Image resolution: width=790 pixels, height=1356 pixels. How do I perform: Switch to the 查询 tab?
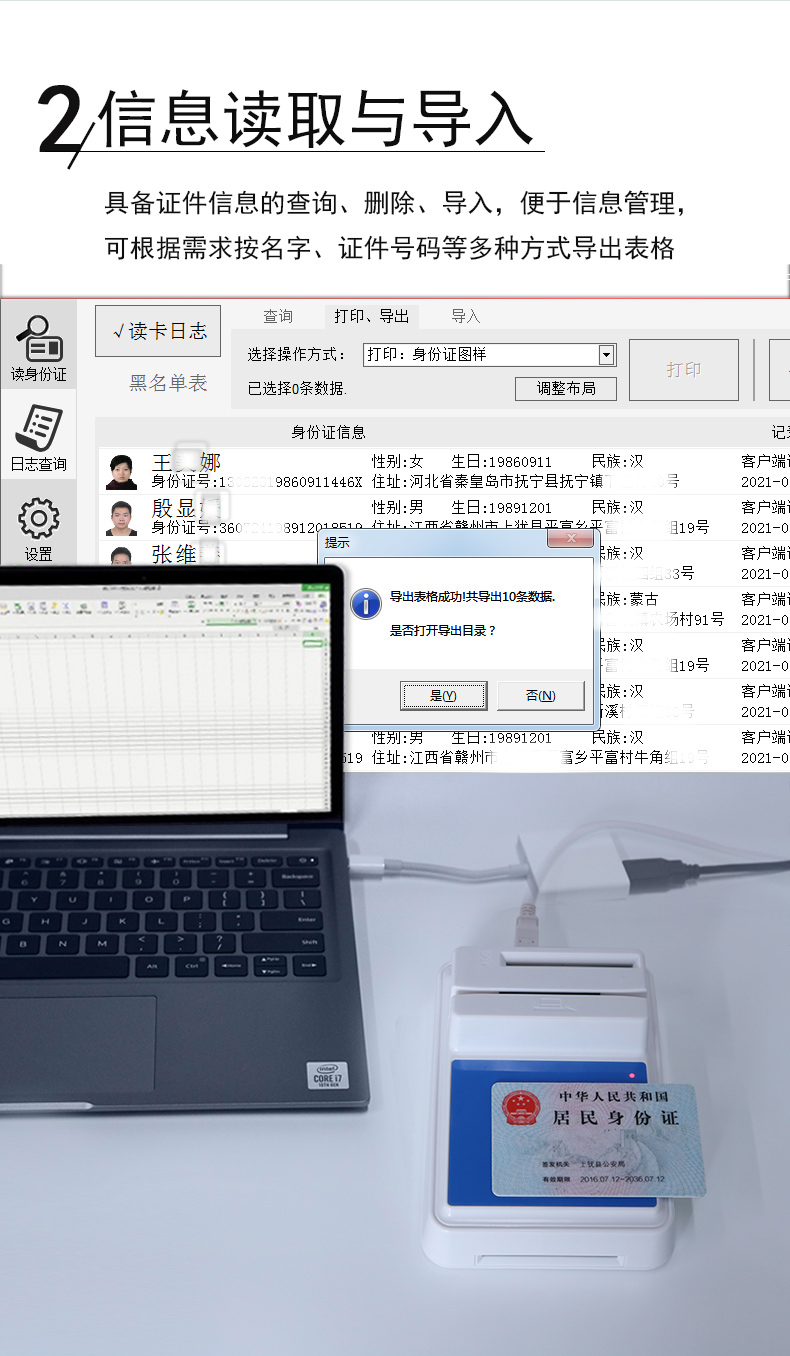(278, 317)
